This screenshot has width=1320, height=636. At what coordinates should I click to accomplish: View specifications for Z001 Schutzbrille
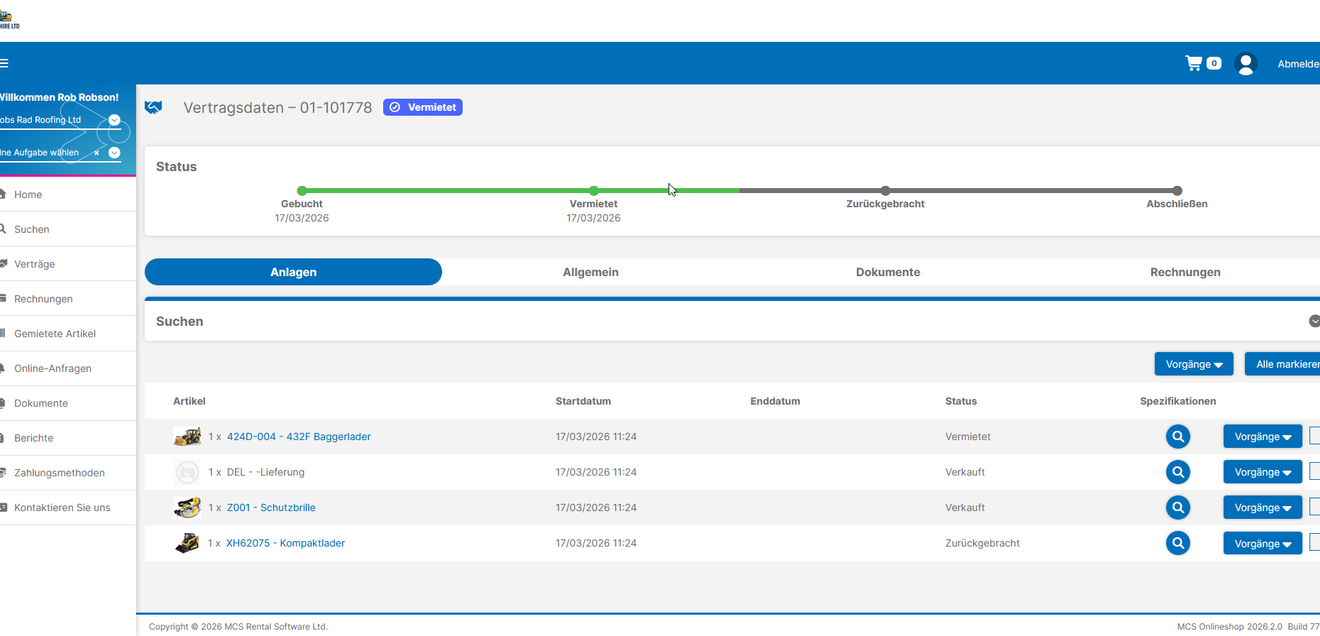tap(1178, 507)
